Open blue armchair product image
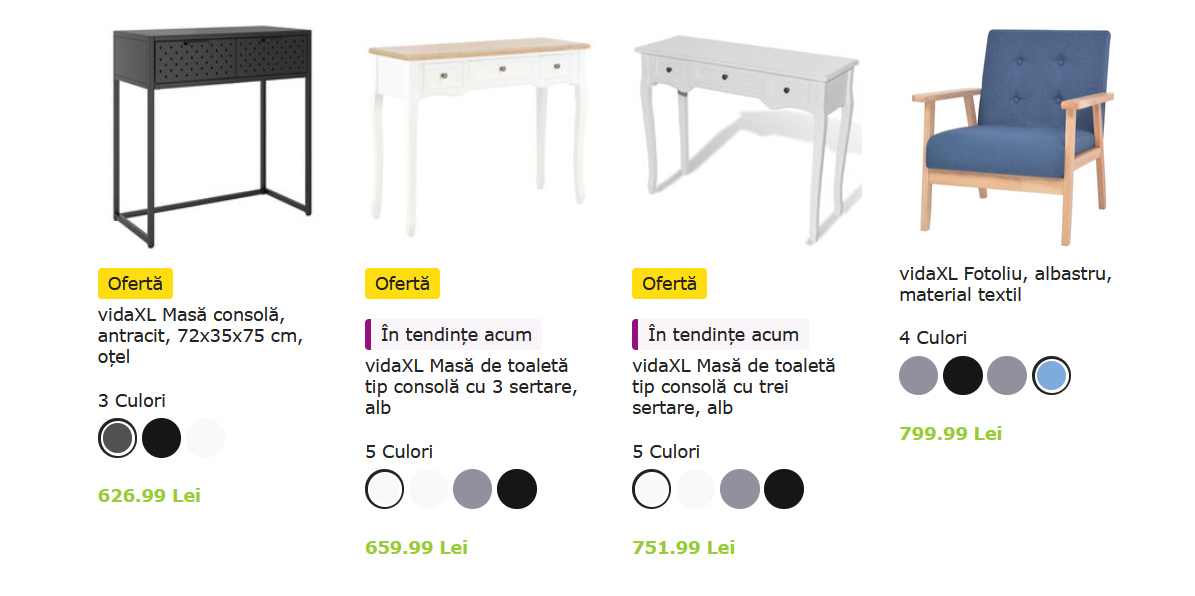This screenshot has height=596, width=1195. (x=1013, y=137)
